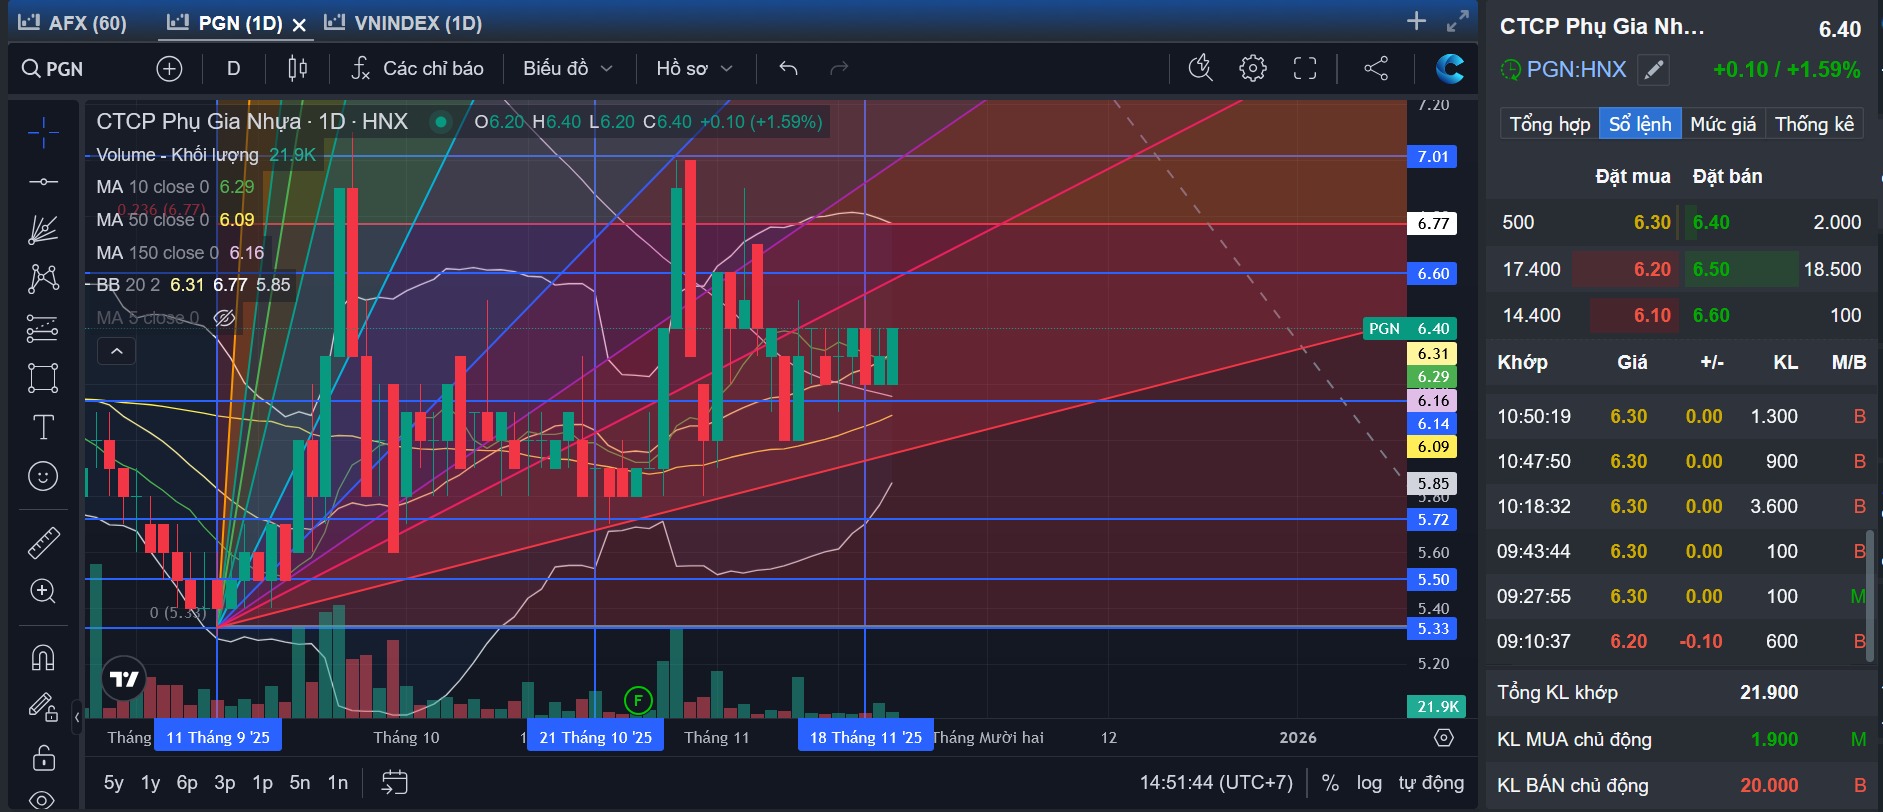Expand the Biểu đồ dropdown

click(567, 69)
